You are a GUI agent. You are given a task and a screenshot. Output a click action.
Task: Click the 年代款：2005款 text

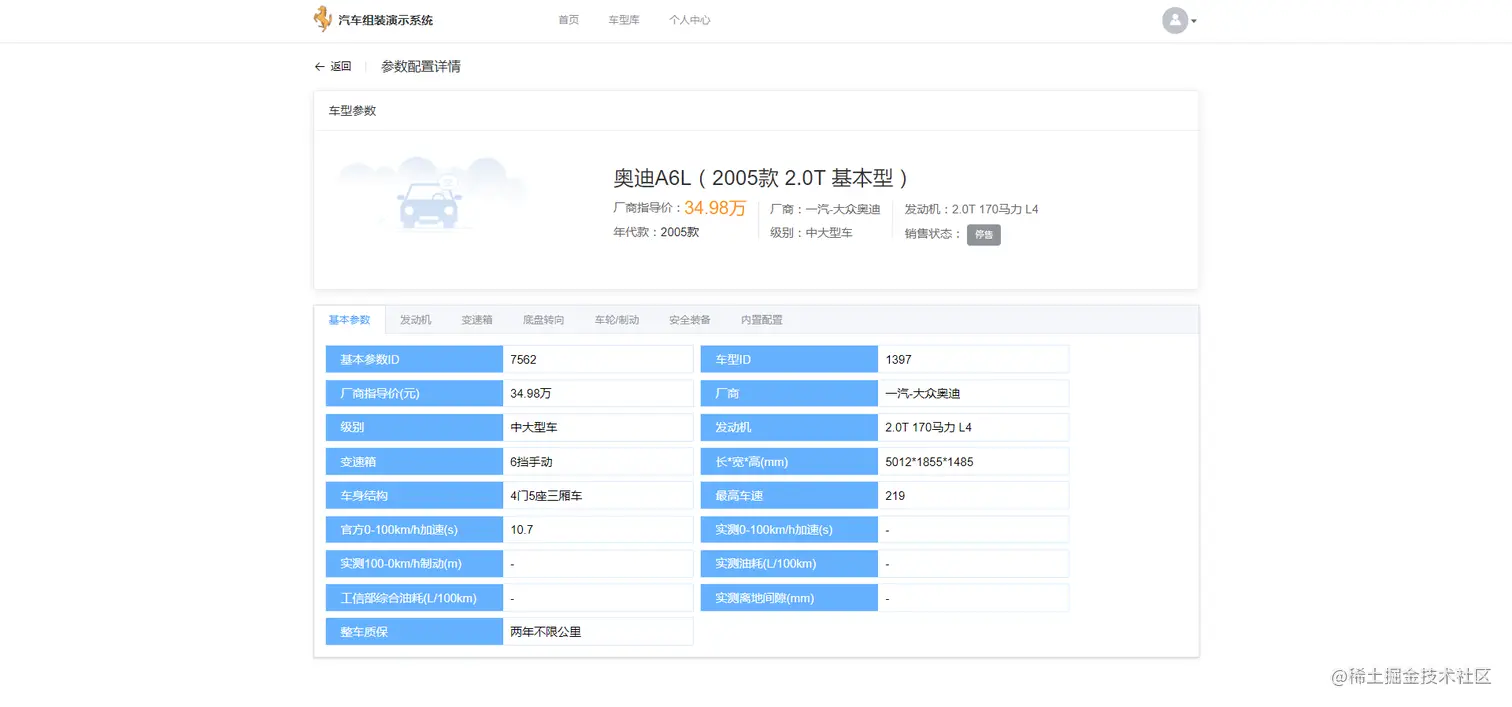656,232
